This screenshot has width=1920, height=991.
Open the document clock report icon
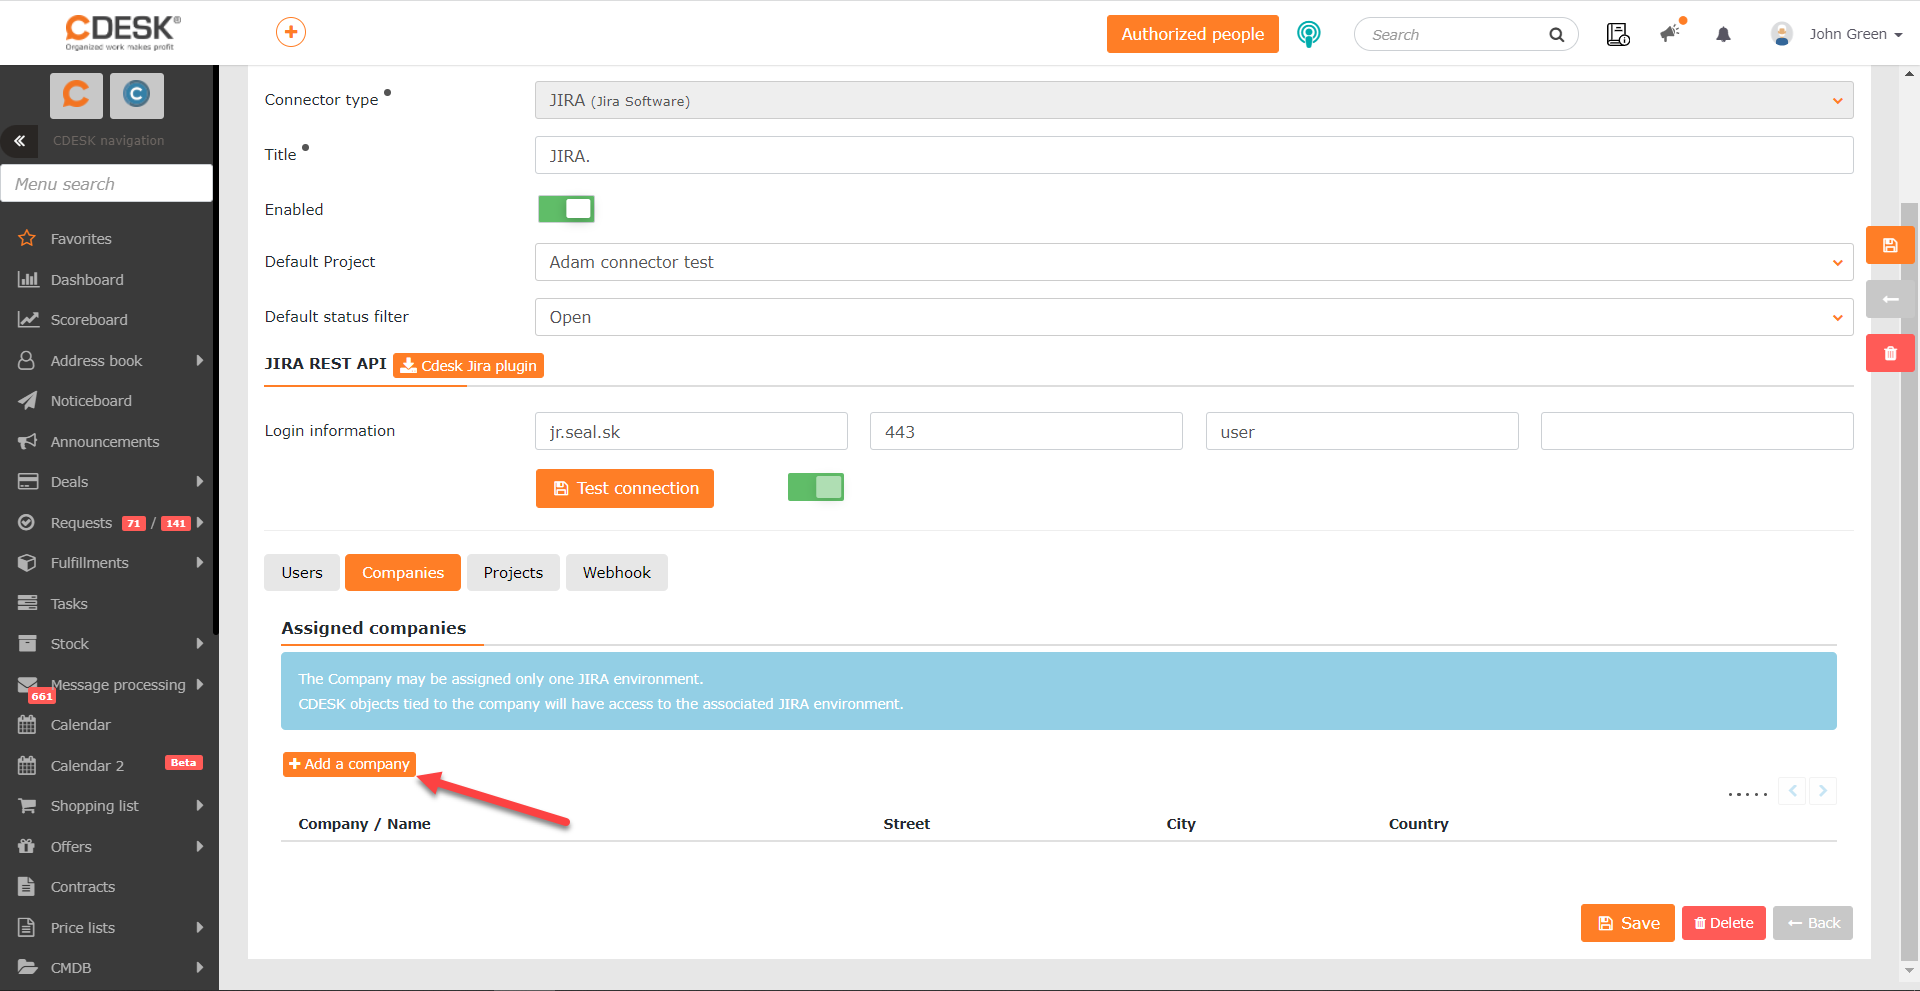pos(1618,34)
